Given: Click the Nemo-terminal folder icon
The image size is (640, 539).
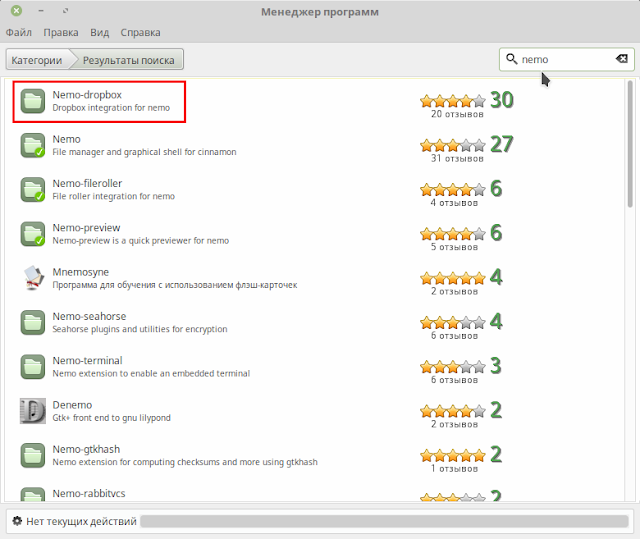Looking at the screenshot, I should [x=33, y=367].
